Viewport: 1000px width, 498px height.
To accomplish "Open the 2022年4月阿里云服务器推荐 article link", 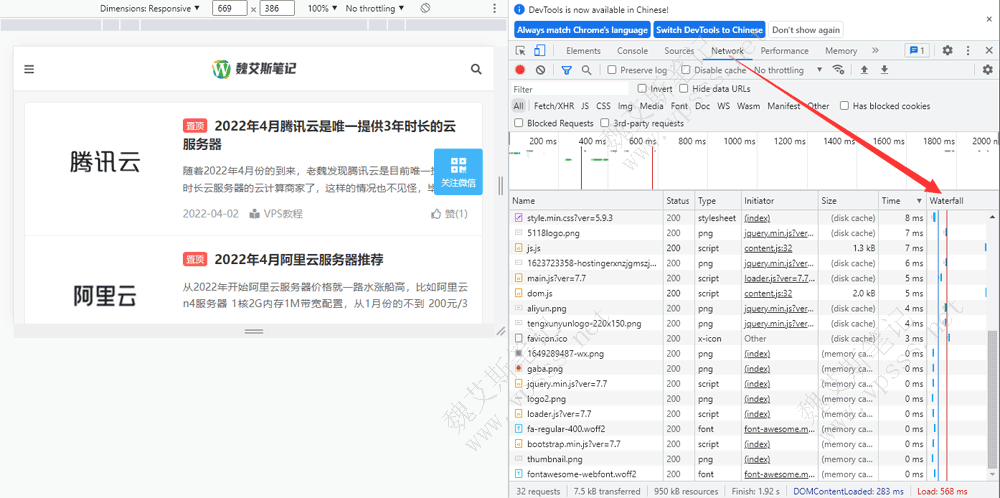I will click(x=299, y=260).
